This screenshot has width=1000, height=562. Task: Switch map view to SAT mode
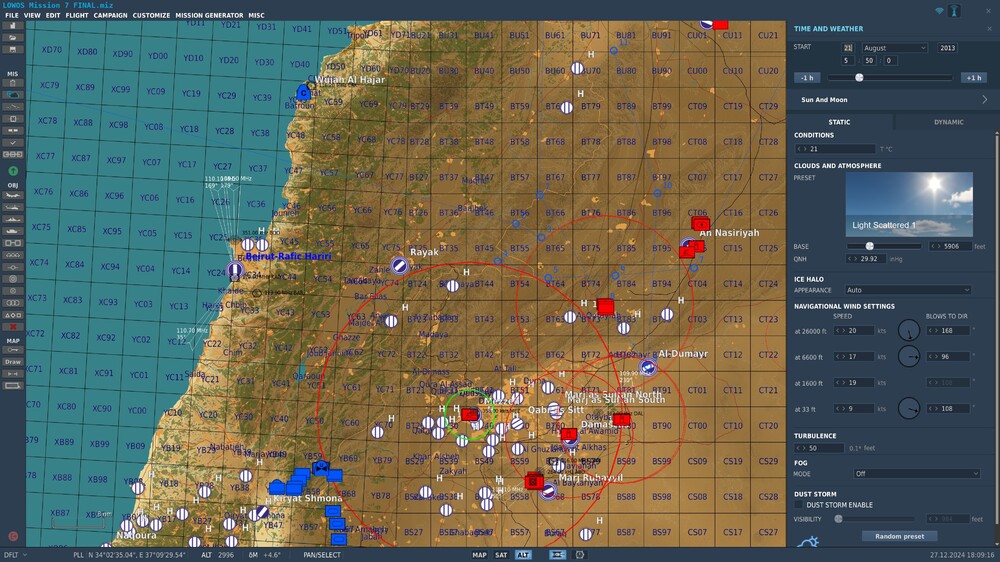click(x=501, y=555)
